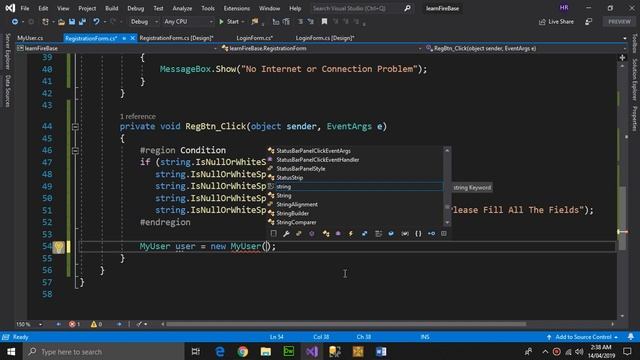
Task: Open the Server Explorer side tab
Action: click(7, 52)
